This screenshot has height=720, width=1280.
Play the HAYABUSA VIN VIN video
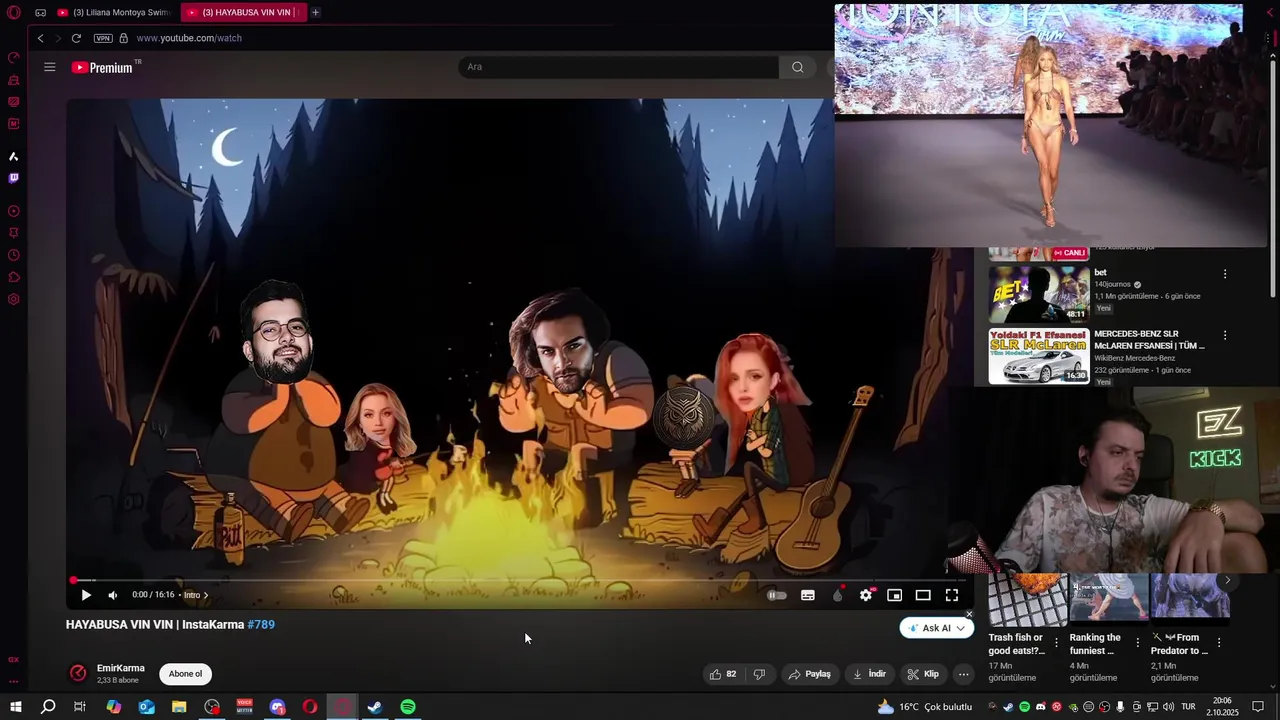tap(86, 595)
